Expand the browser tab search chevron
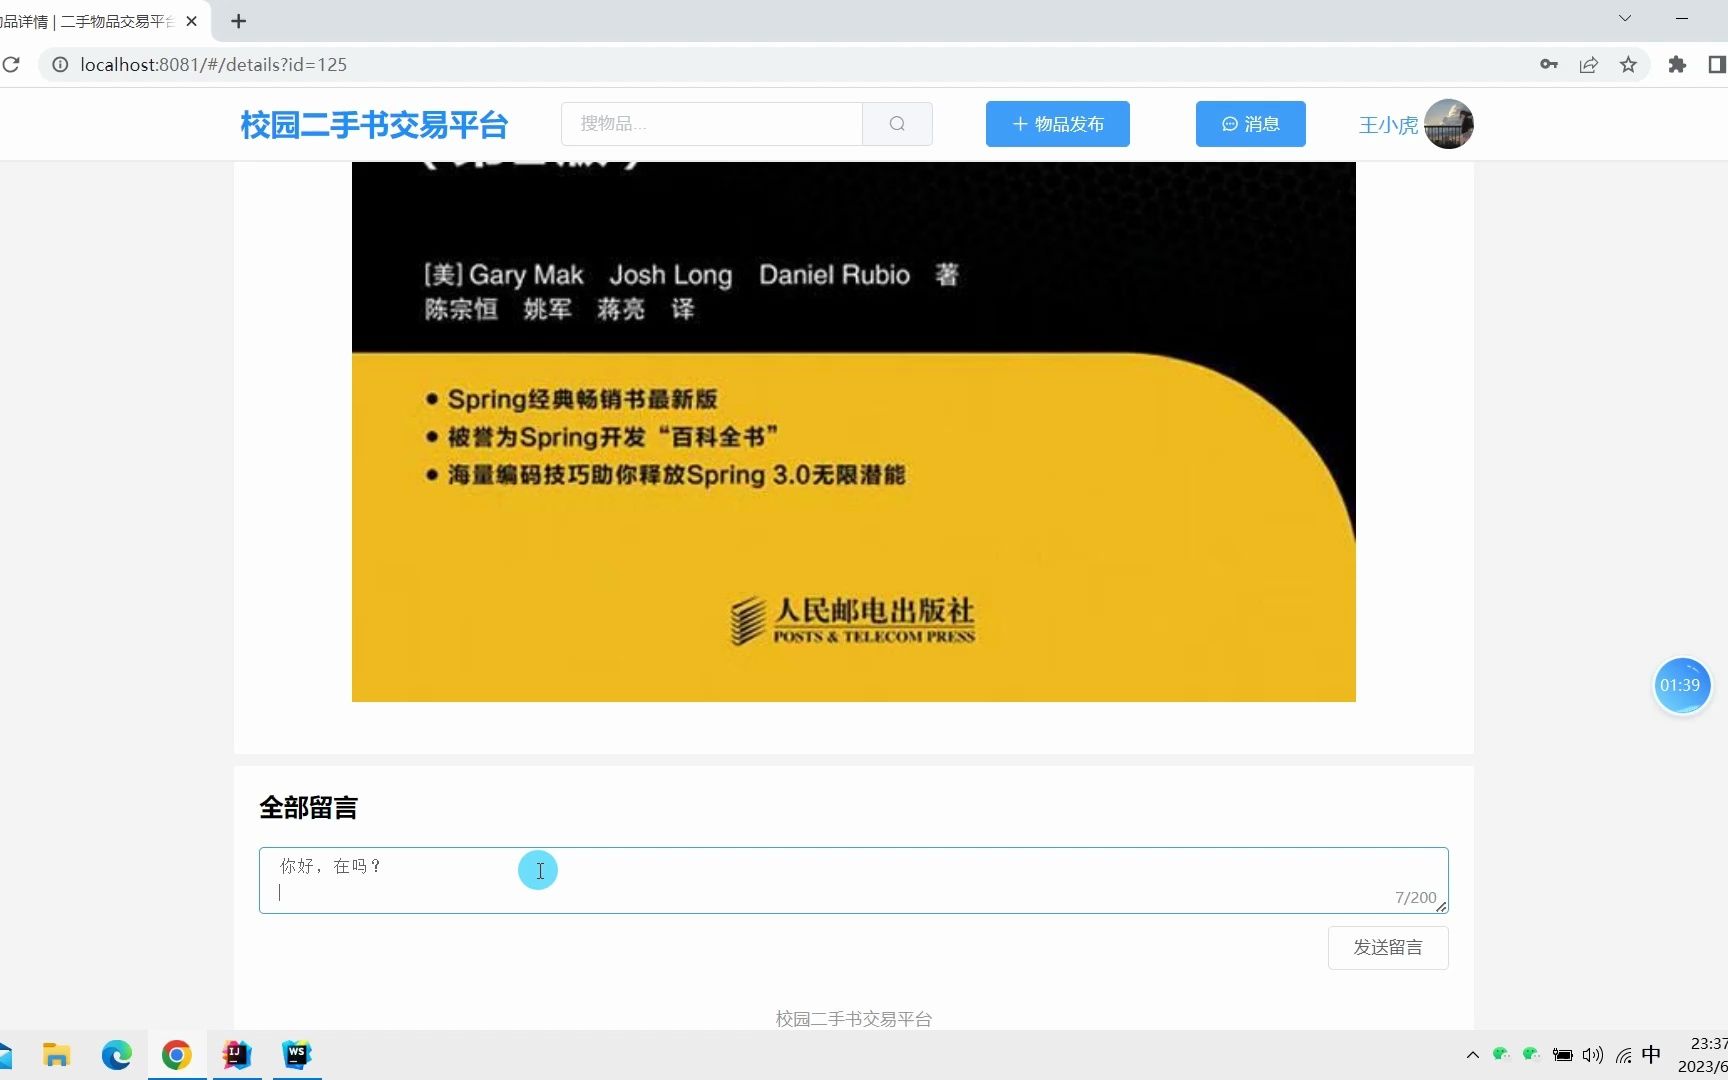This screenshot has height=1080, width=1728. pos(1622,18)
